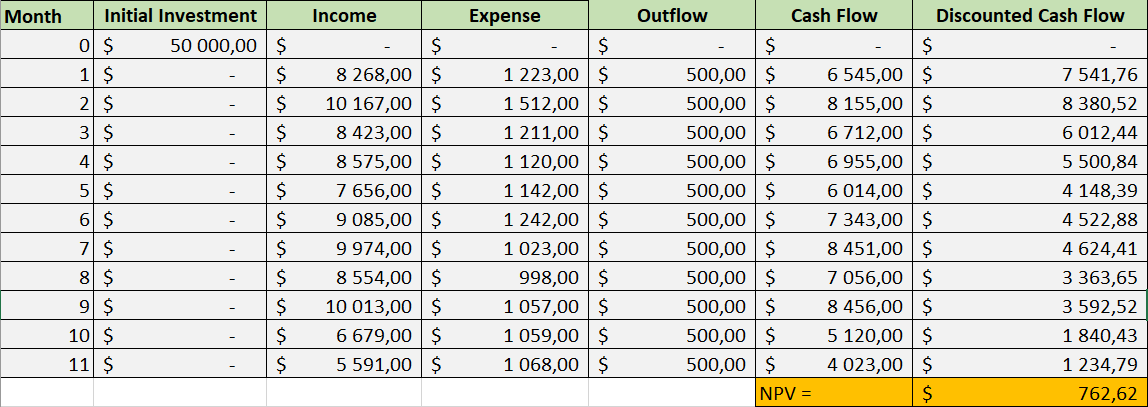Select the month 11 cell

point(47,364)
